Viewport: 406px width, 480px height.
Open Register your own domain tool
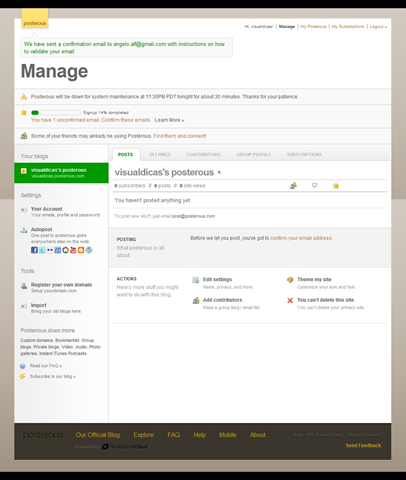click(x=61, y=285)
